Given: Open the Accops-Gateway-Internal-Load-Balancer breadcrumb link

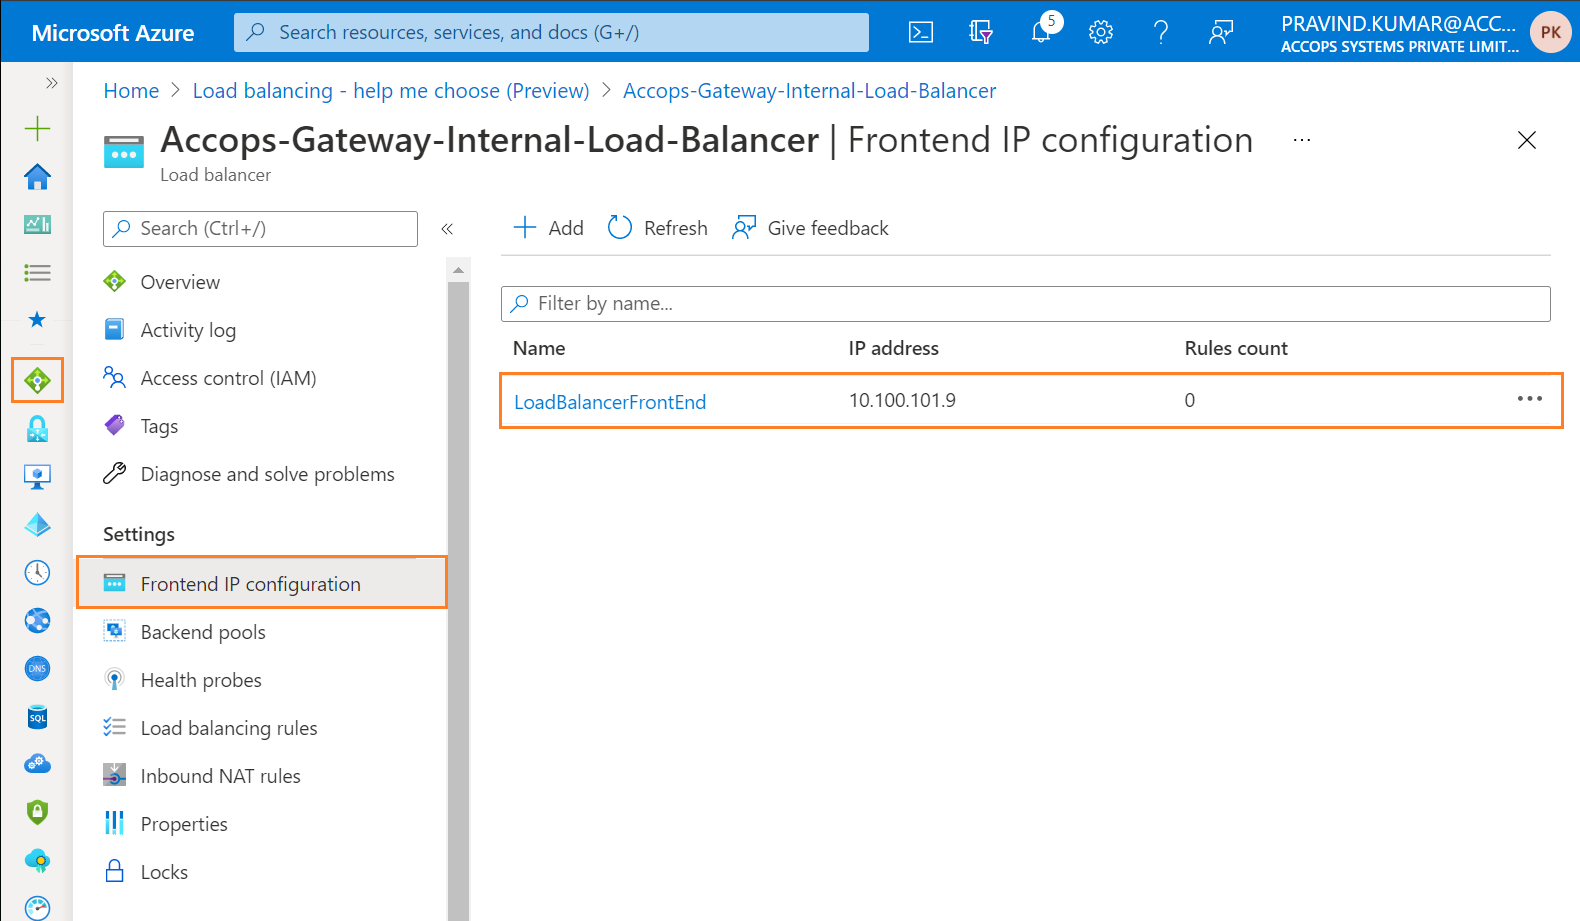Looking at the screenshot, I should coord(809,91).
